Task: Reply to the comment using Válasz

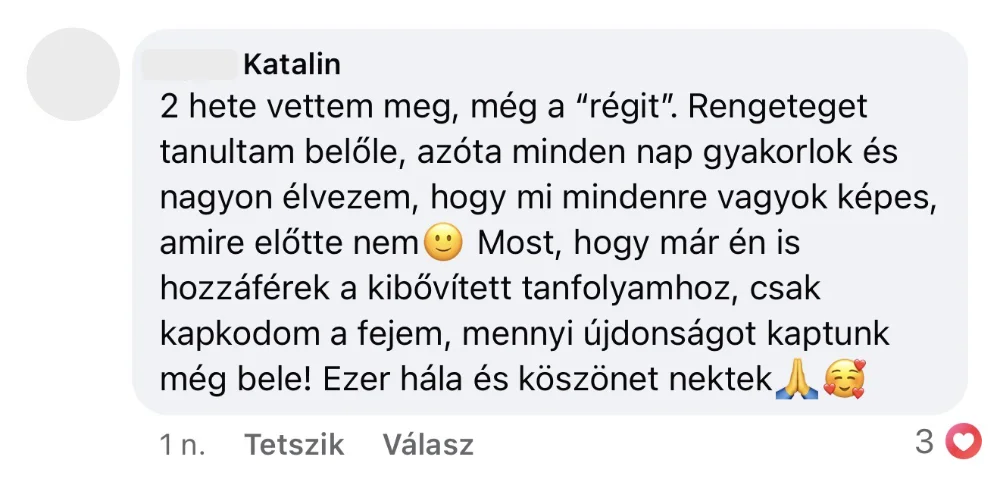Action: pyautogui.click(x=428, y=444)
